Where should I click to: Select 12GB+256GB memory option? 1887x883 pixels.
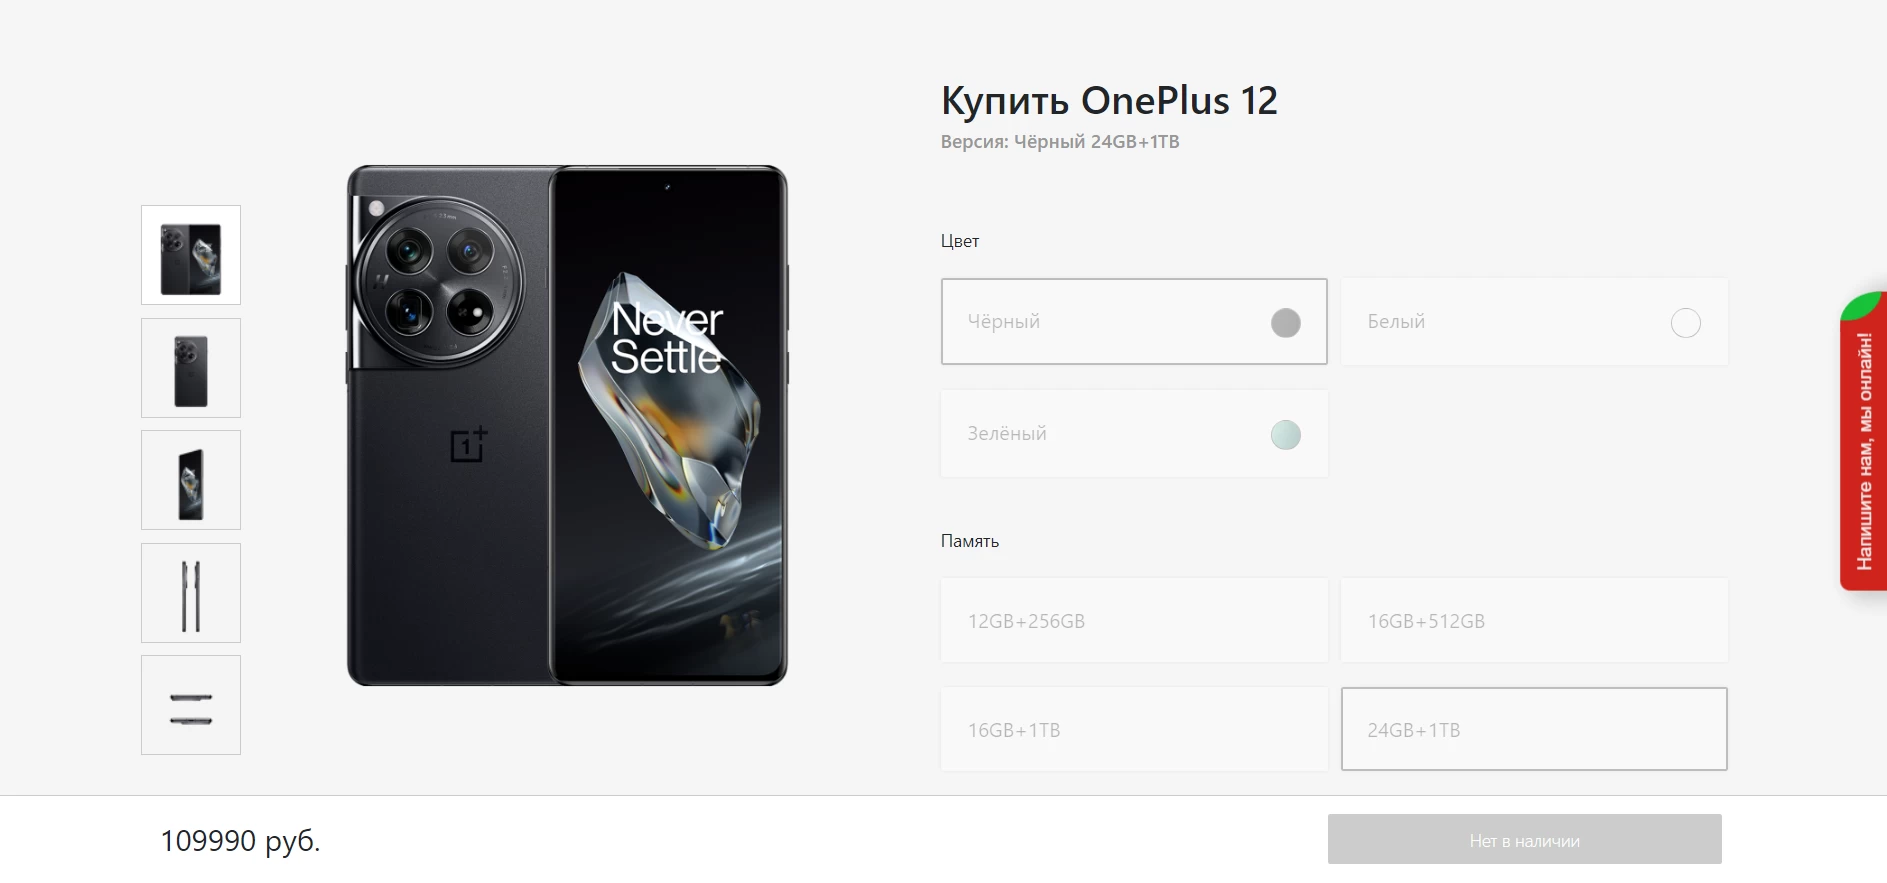click(x=1134, y=620)
